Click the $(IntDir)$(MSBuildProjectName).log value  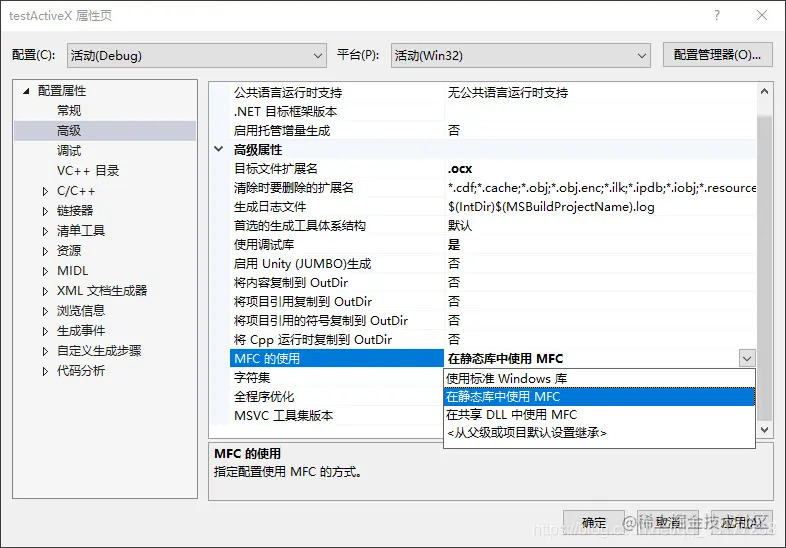point(551,207)
